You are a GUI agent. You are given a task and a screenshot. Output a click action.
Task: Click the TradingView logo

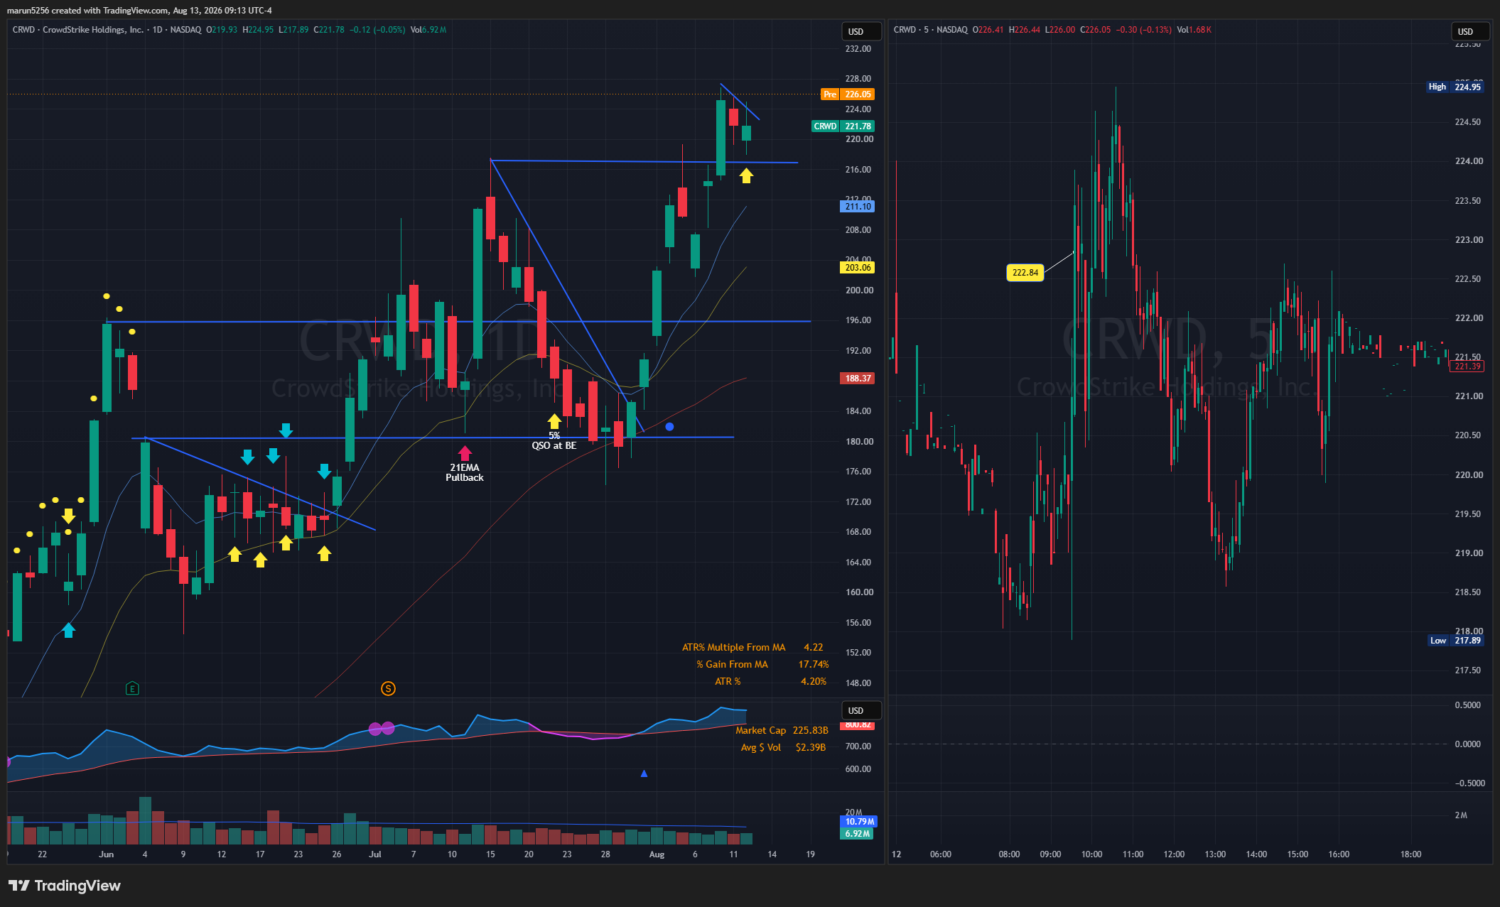64,886
